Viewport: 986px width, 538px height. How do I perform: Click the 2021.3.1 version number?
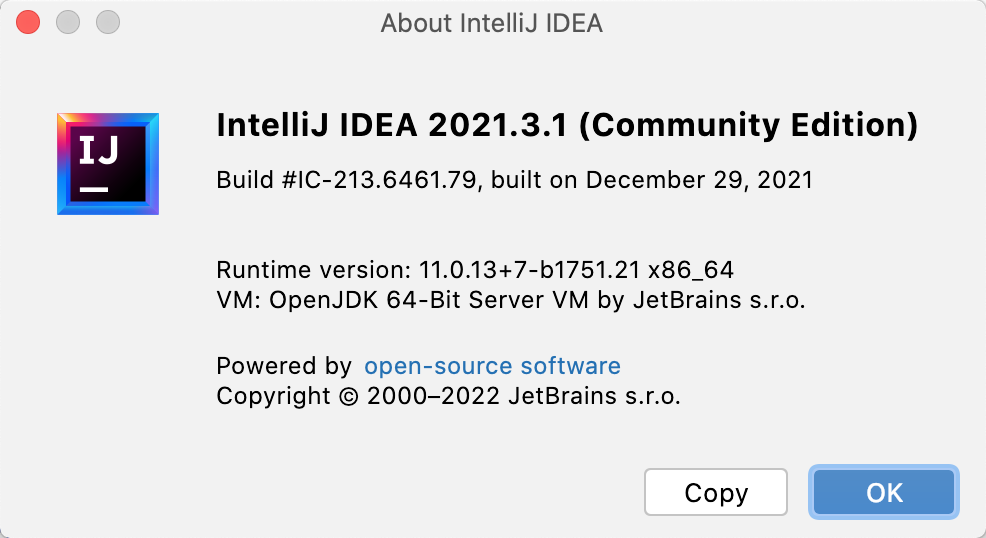pyautogui.click(x=498, y=124)
